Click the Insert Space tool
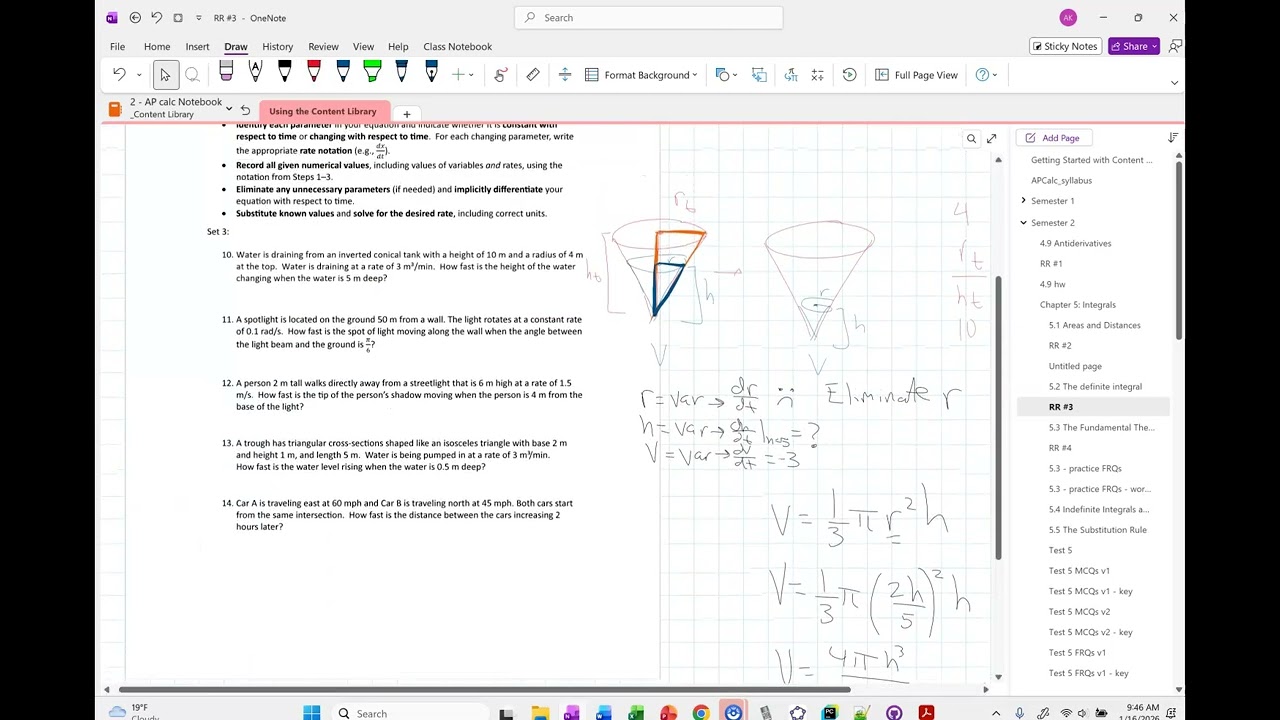 (x=565, y=75)
